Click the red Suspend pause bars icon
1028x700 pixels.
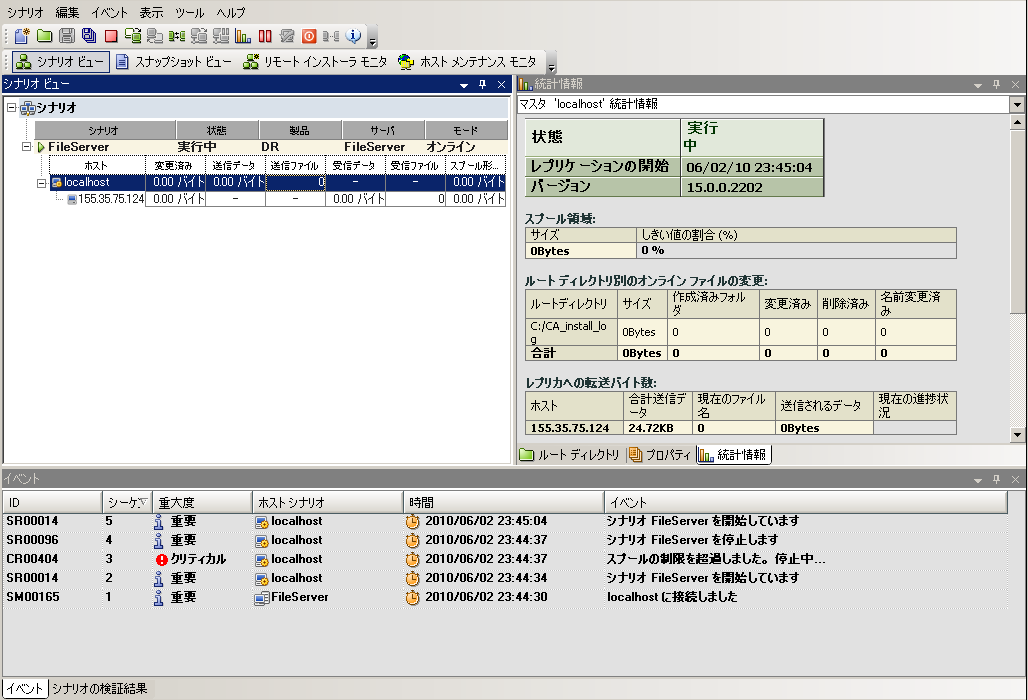[x=265, y=36]
